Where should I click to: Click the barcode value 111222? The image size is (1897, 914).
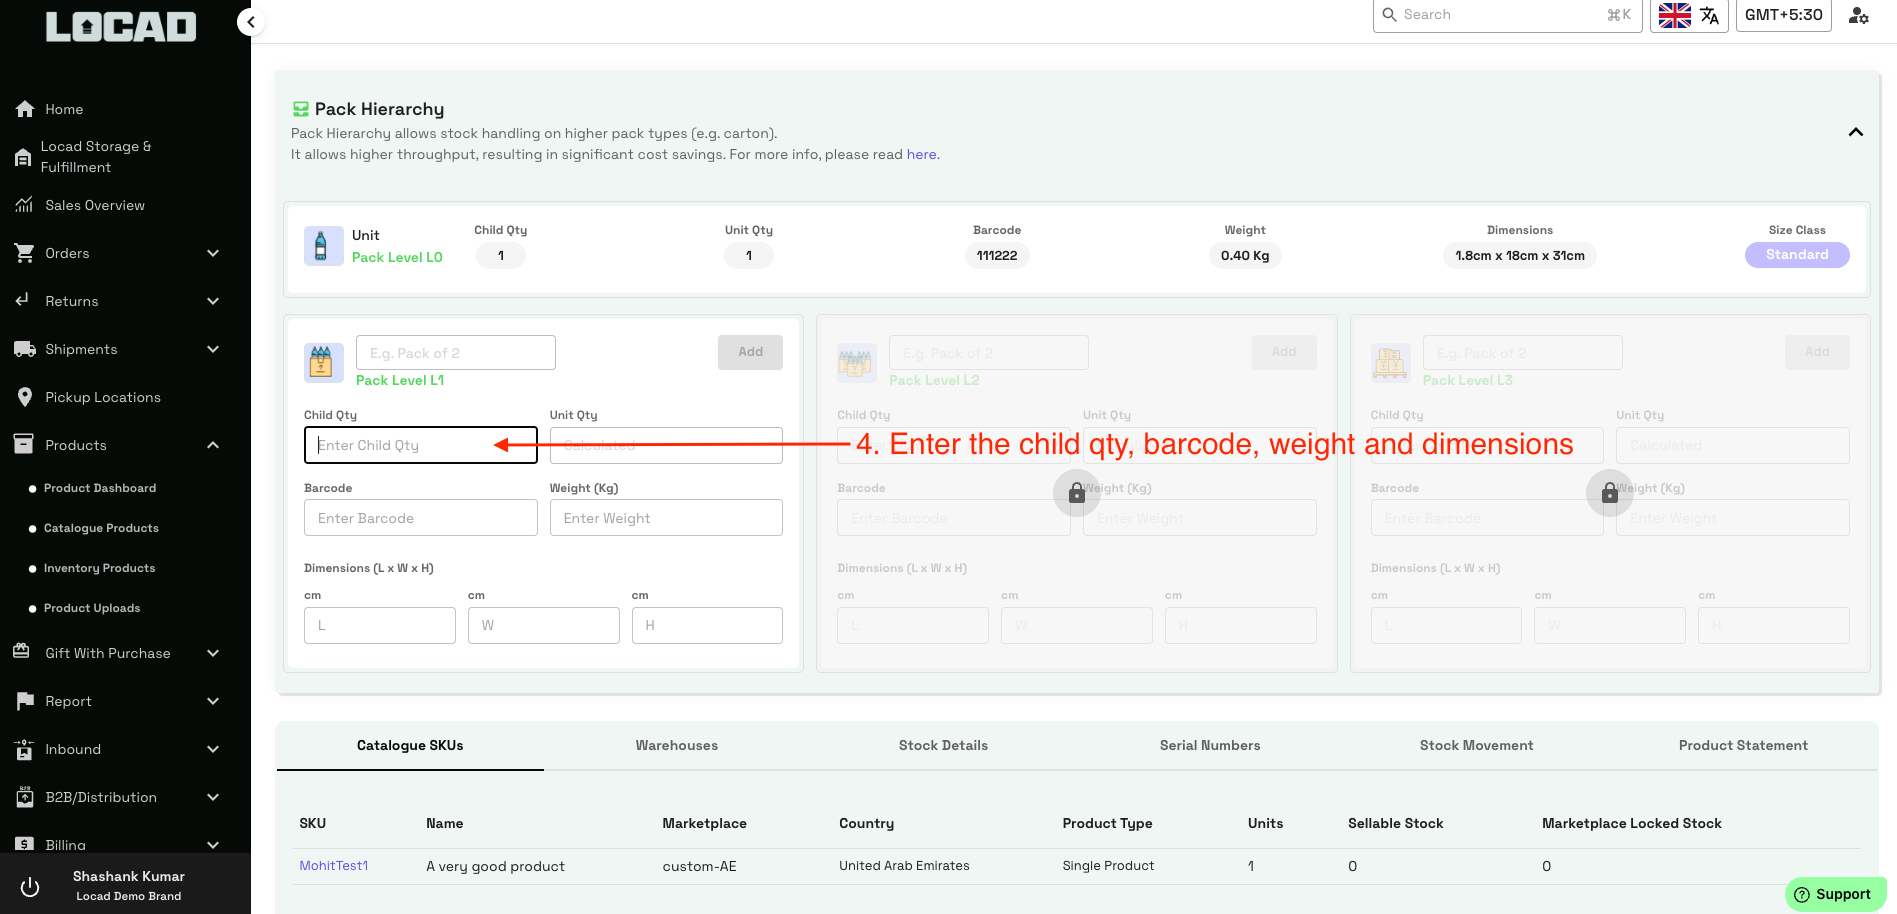click(x=997, y=256)
